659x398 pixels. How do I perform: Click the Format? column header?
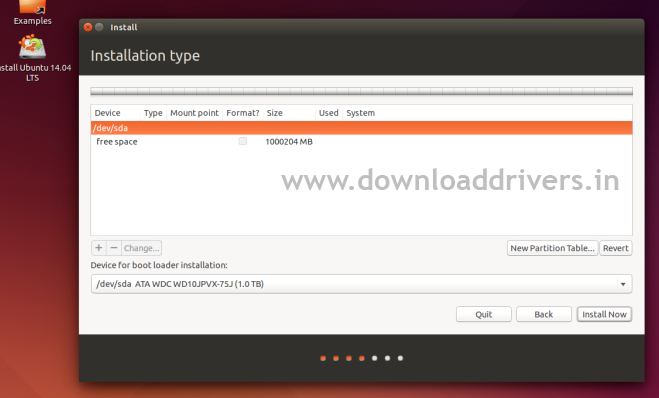[x=243, y=113]
